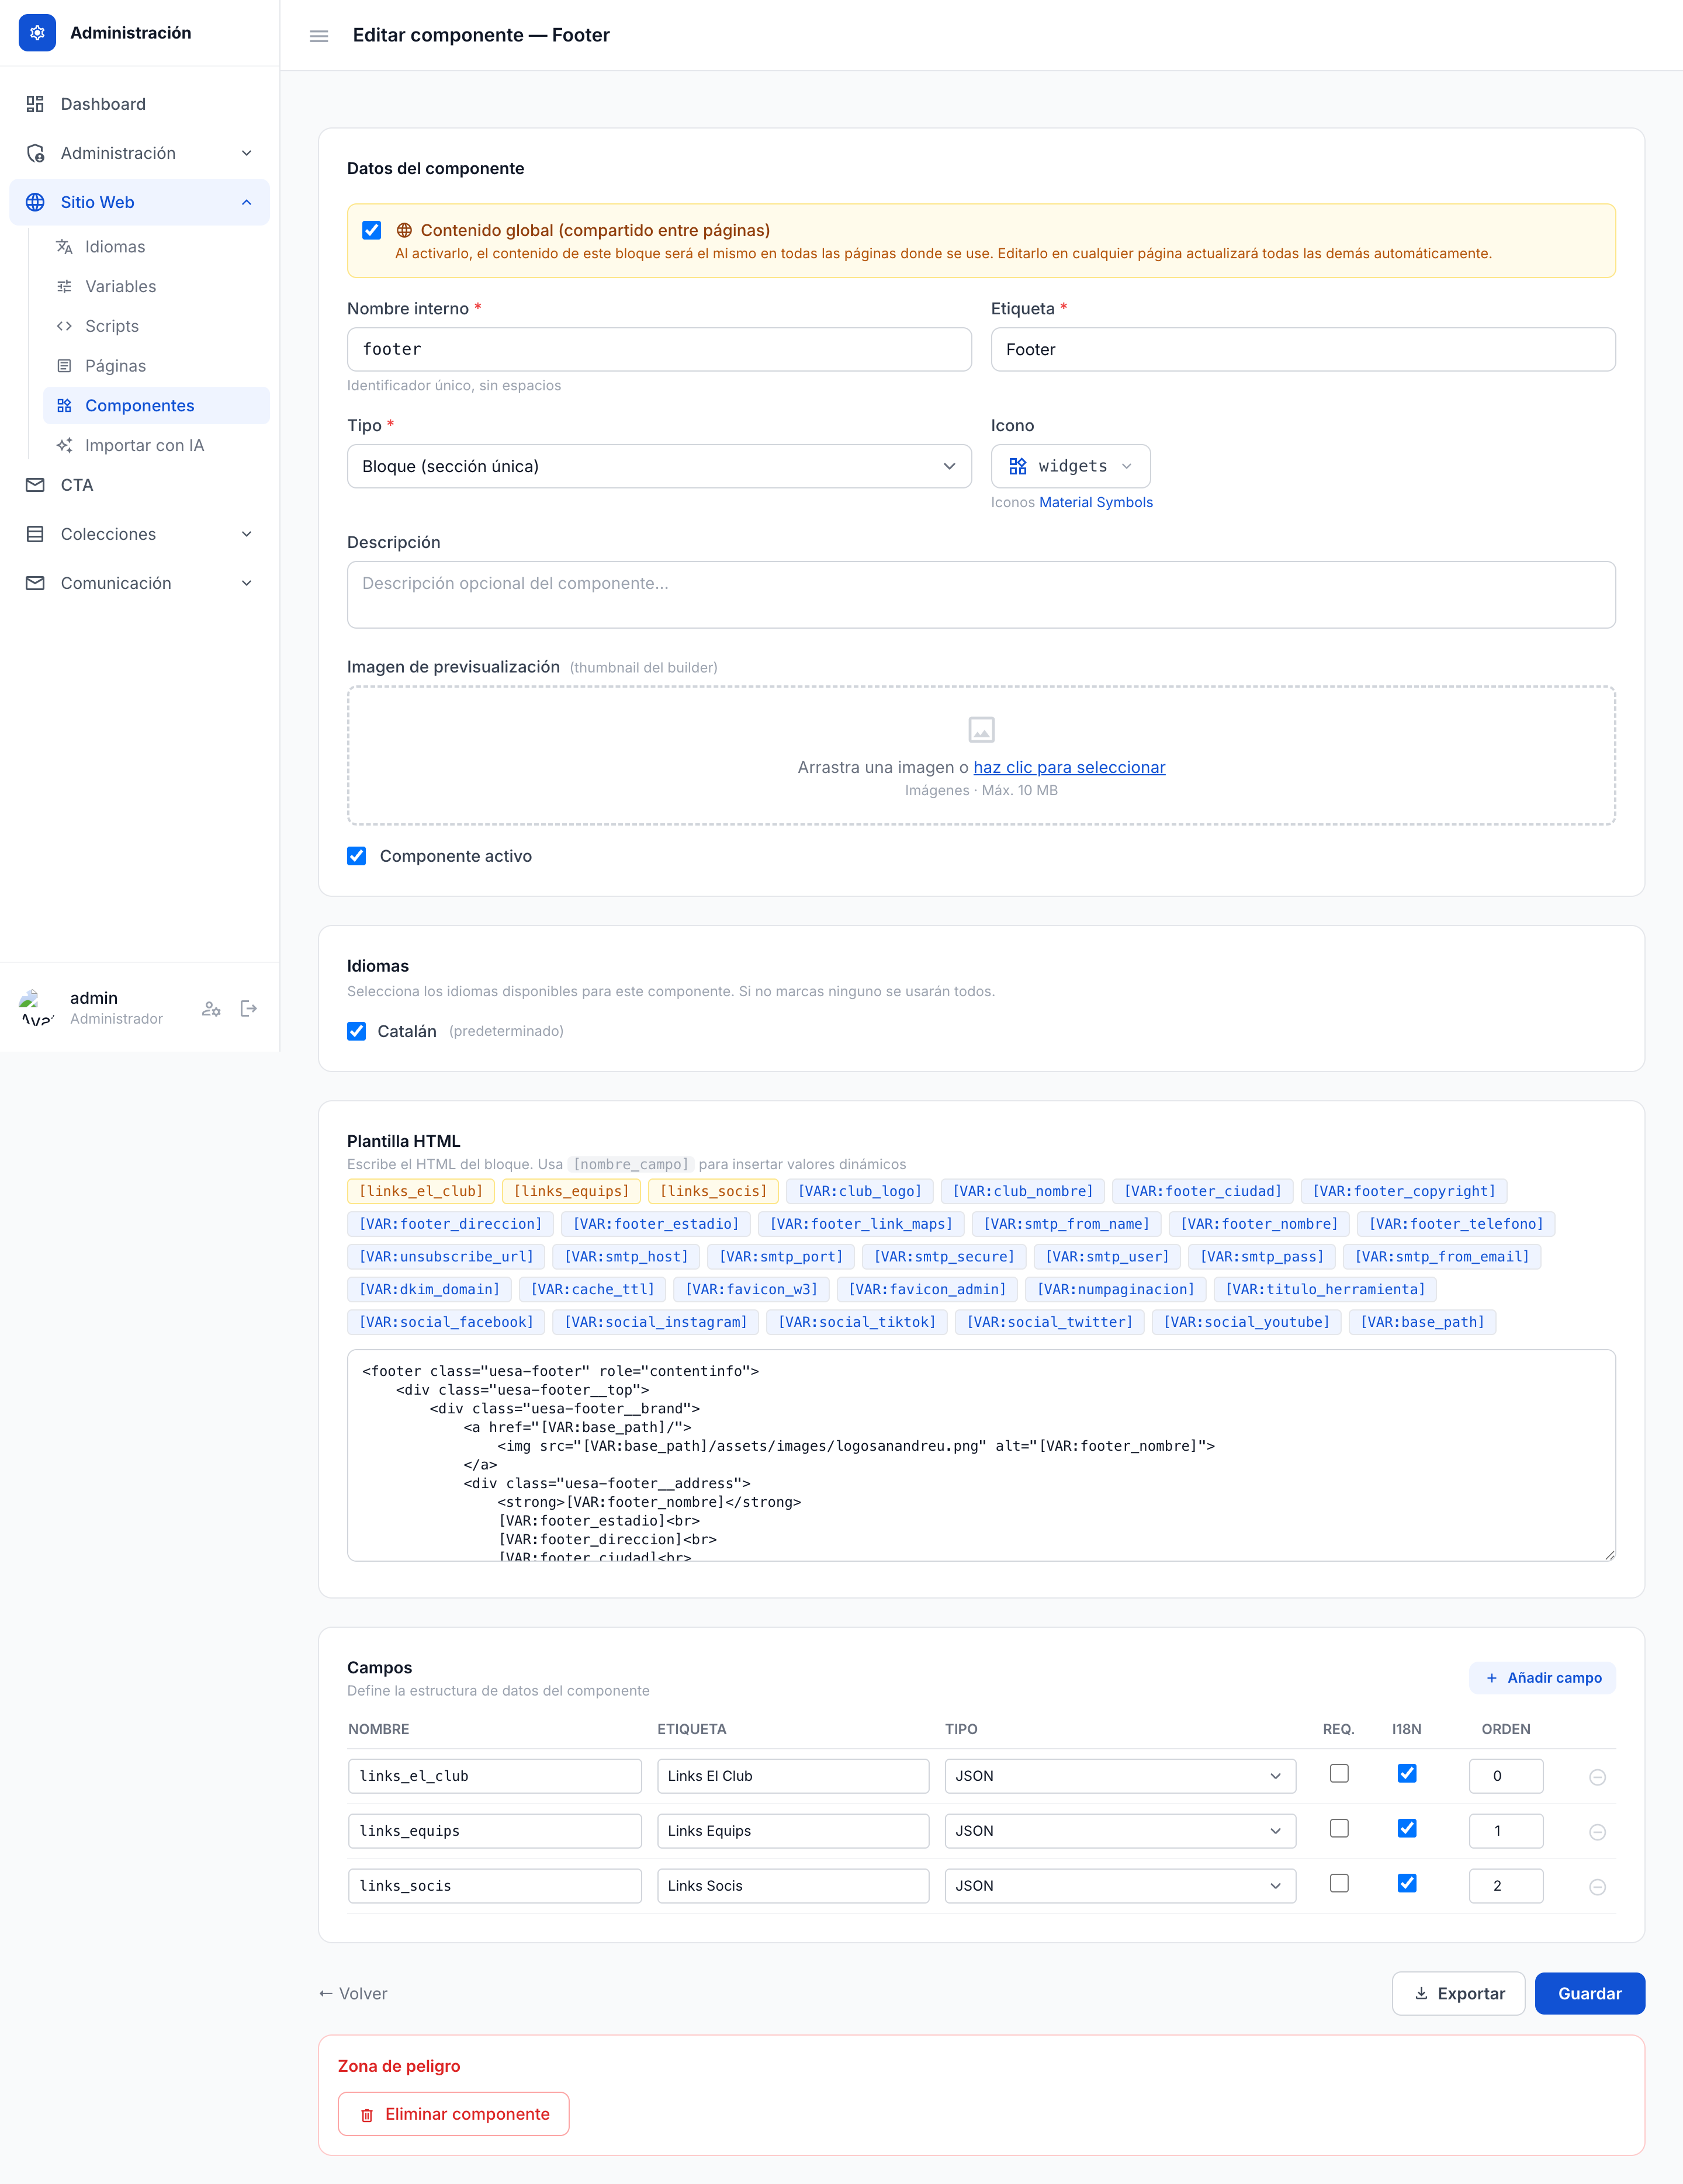The height and width of the screenshot is (2184, 1683).
Task: Open Importar con IA in sidebar
Action: pyautogui.click(x=156, y=446)
